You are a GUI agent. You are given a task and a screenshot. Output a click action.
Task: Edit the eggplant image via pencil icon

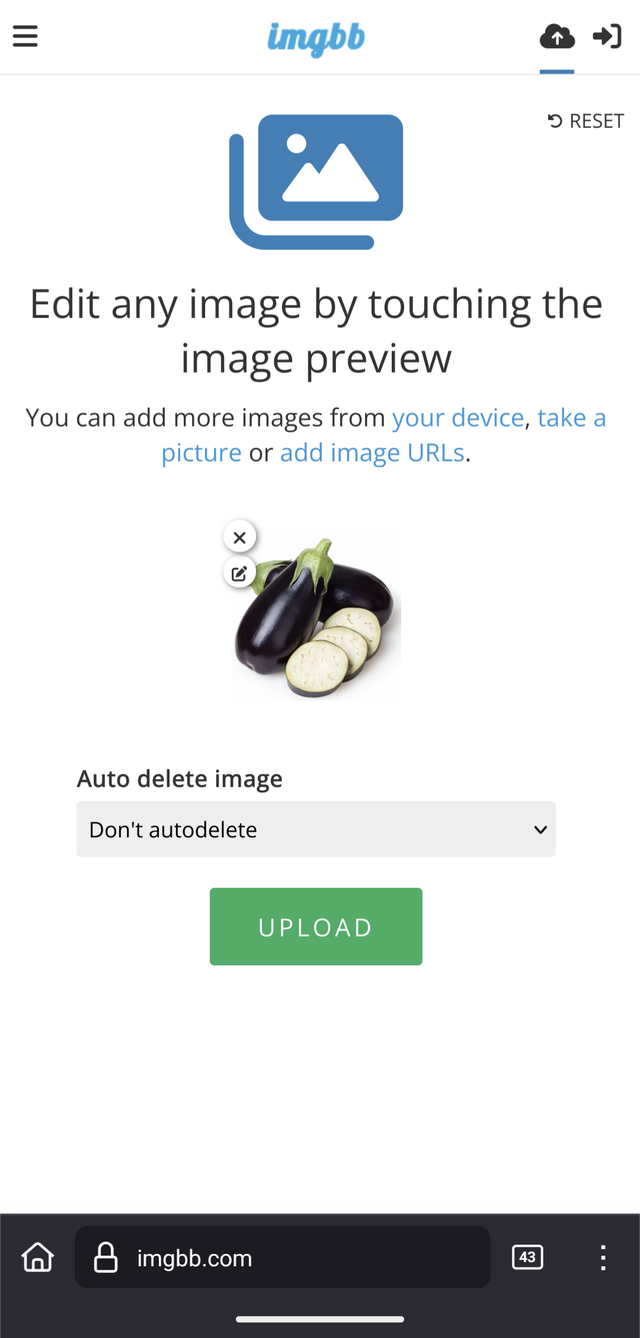(x=239, y=574)
